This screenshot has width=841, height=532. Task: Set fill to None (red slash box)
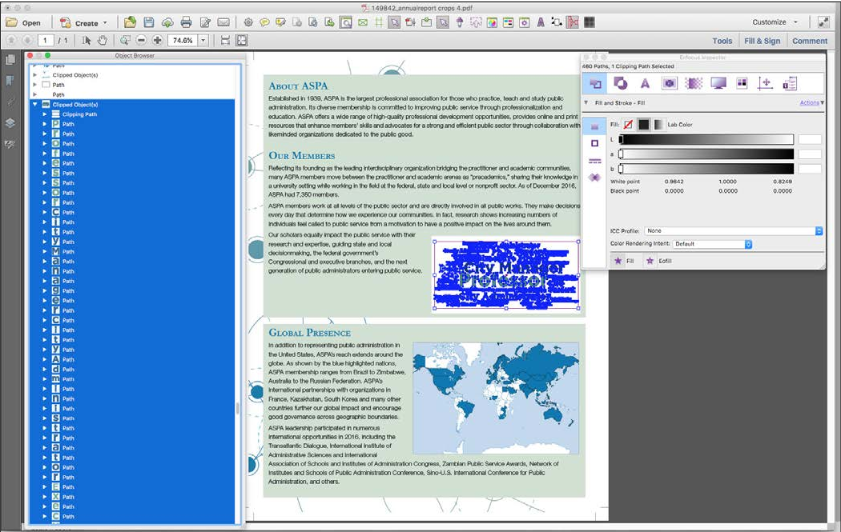point(628,124)
